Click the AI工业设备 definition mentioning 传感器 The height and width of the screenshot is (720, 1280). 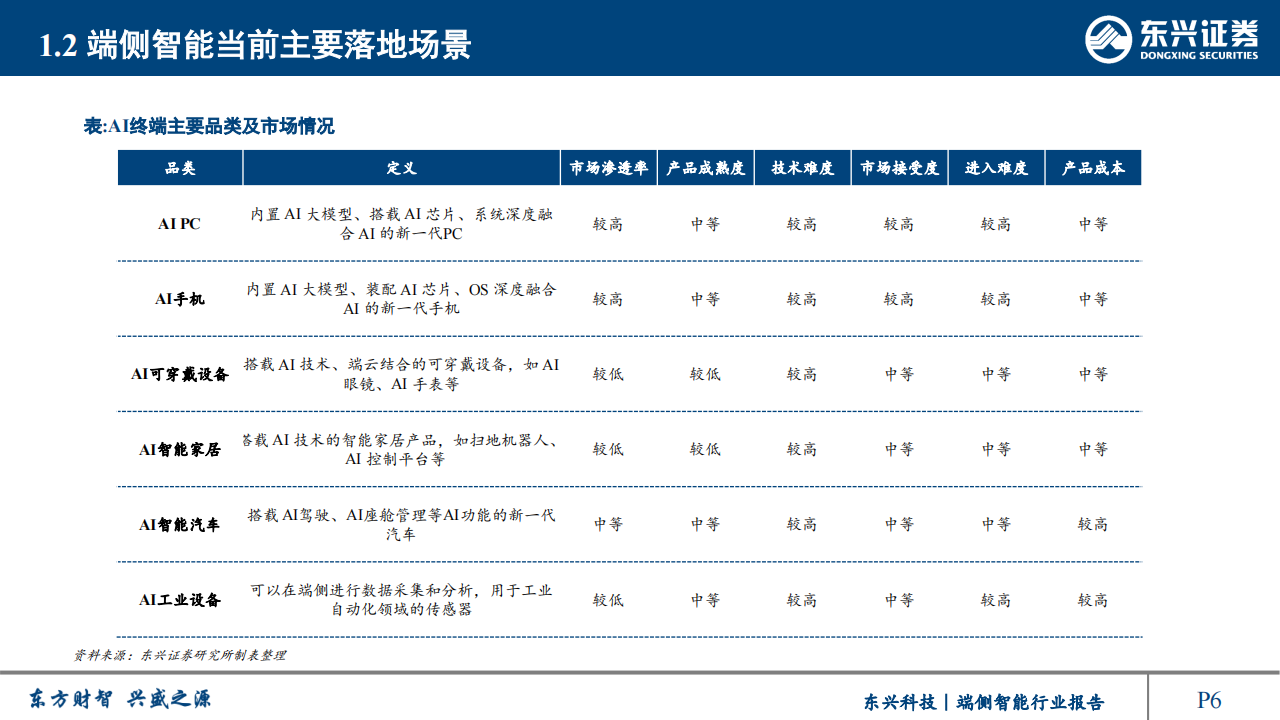click(401, 600)
